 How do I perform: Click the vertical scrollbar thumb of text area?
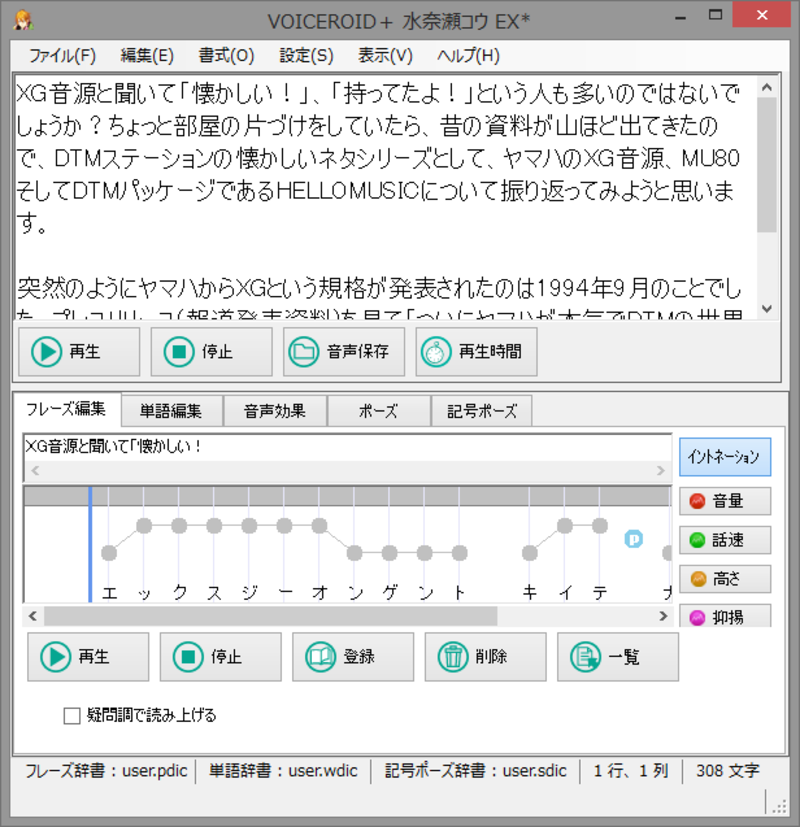click(x=767, y=165)
